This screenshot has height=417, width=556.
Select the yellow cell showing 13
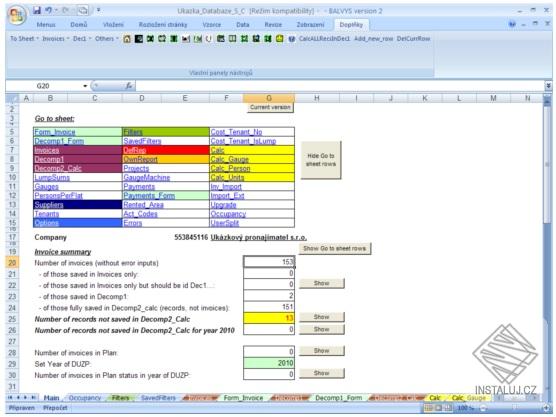tap(269, 318)
